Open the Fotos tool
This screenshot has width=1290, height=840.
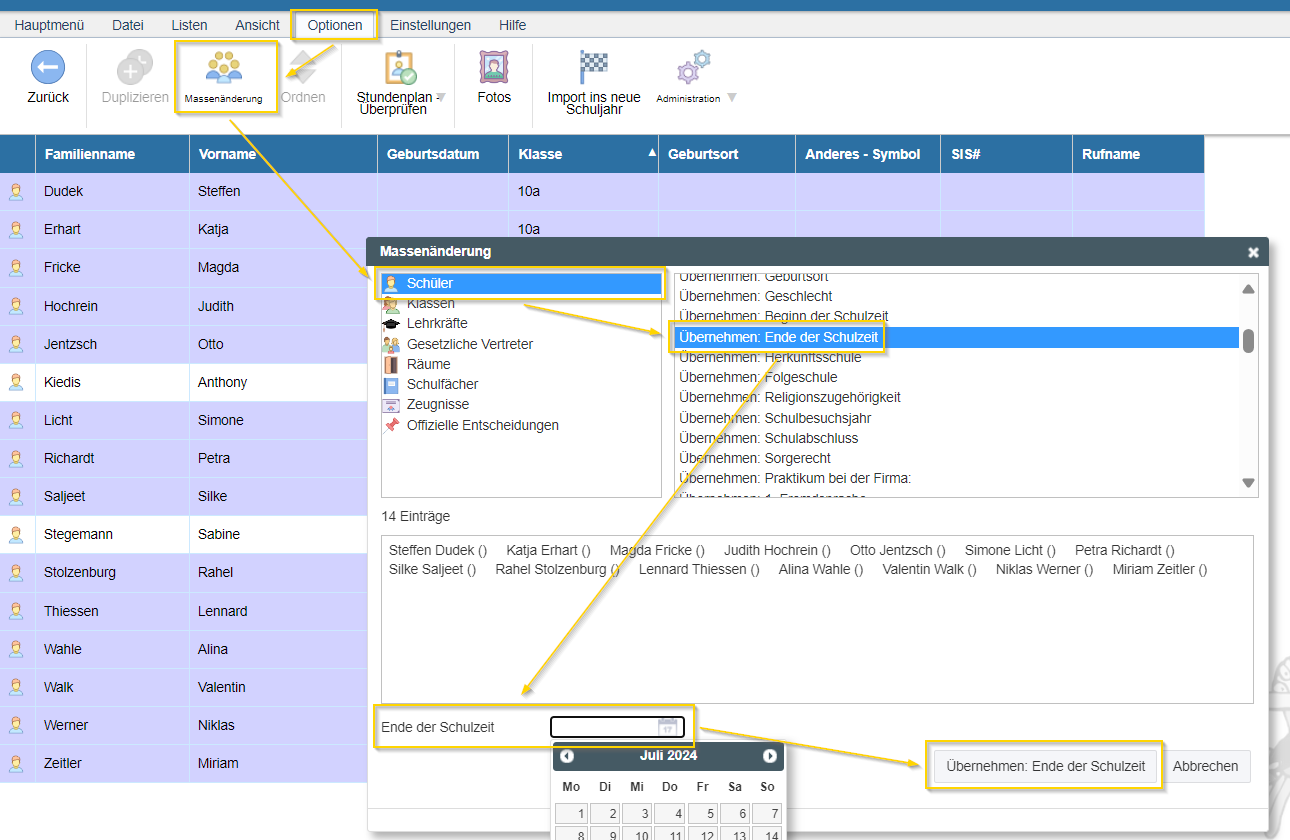[x=493, y=68]
